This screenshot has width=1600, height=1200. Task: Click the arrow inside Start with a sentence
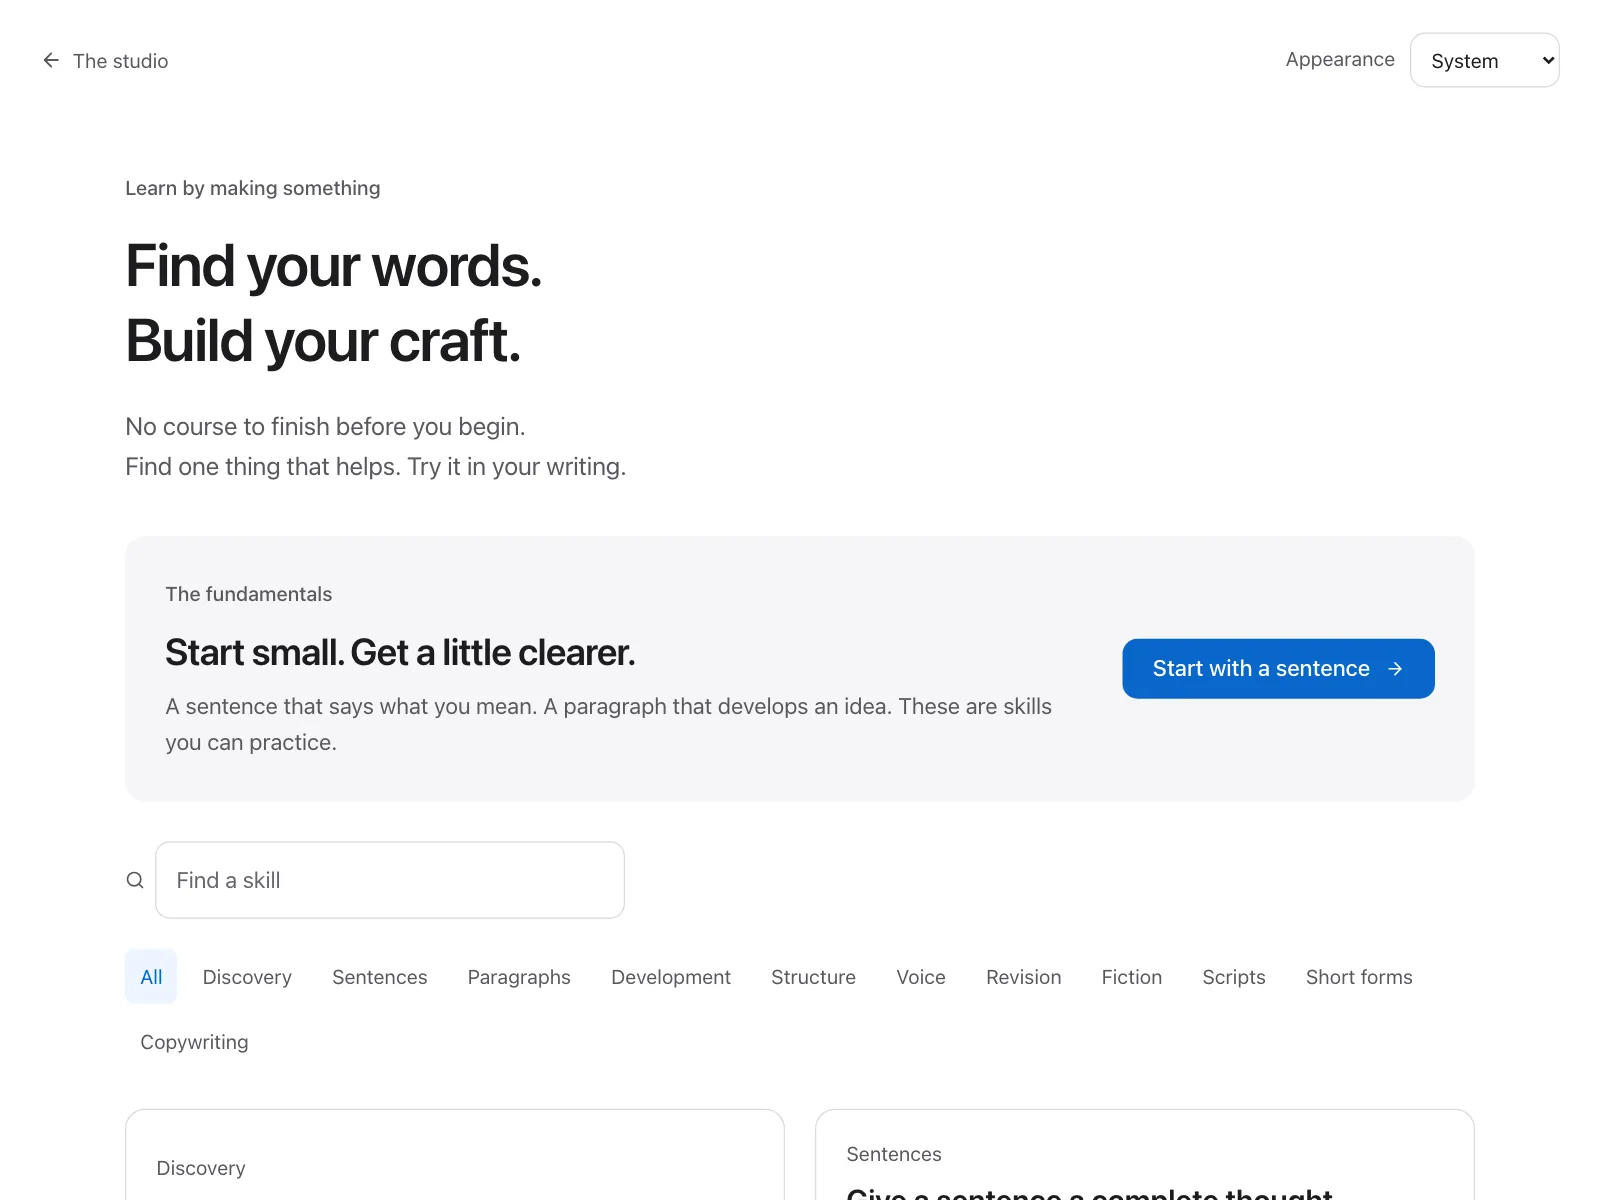point(1395,669)
